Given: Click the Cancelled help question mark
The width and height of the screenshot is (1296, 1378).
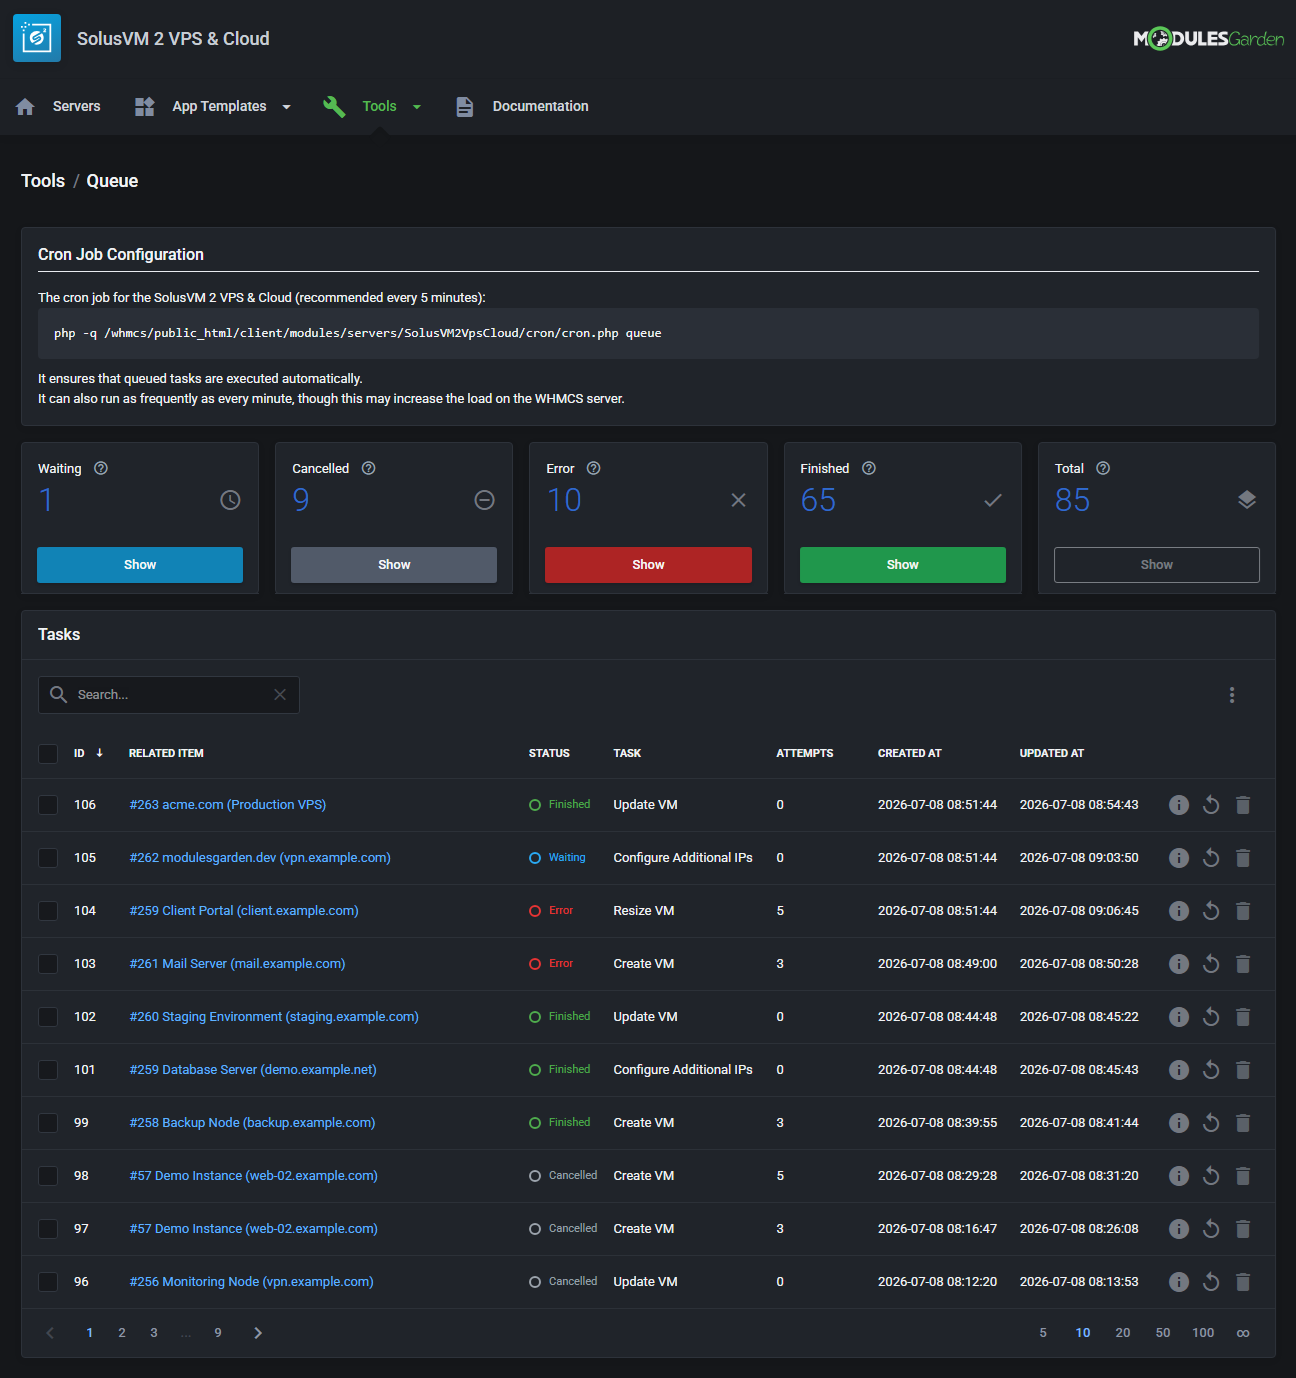Looking at the screenshot, I should click(x=369, y=468).
